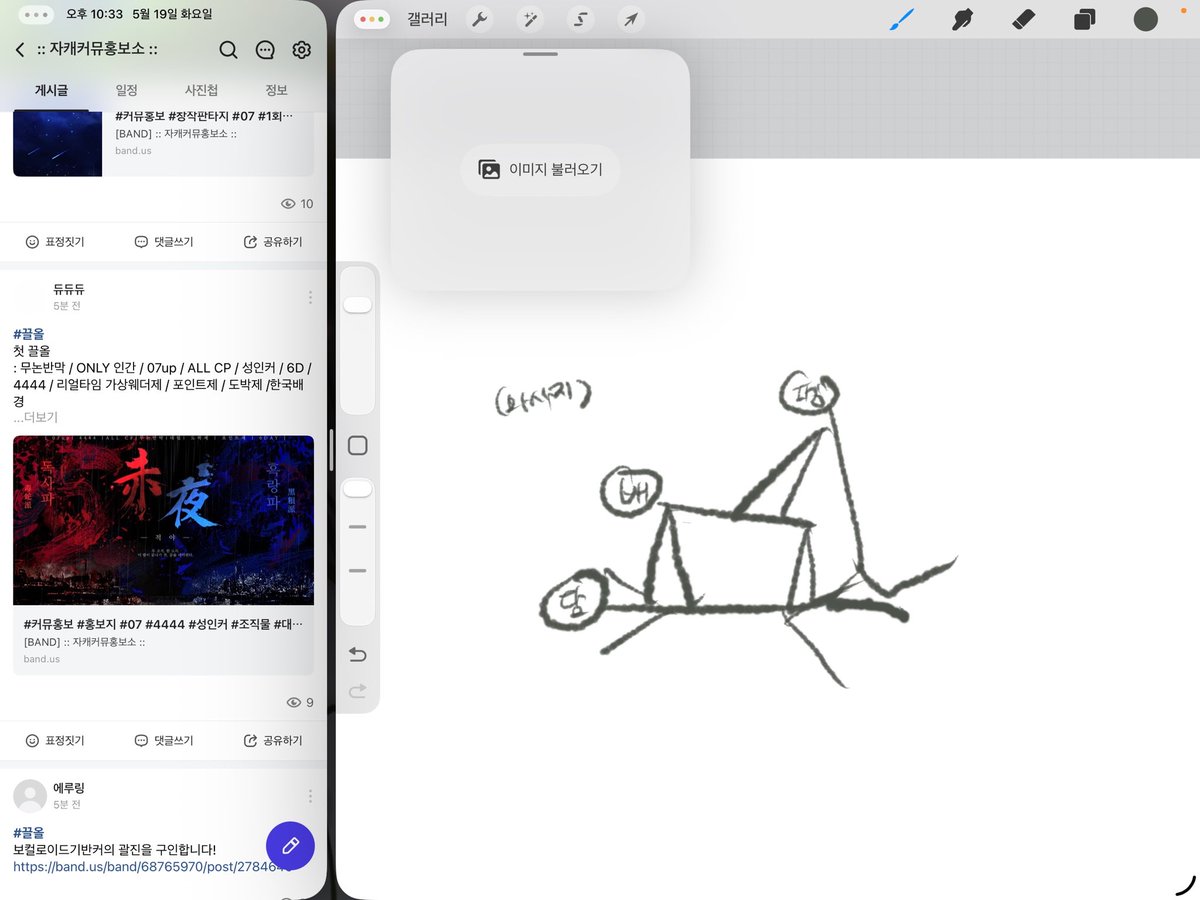
Task: Open Band window three-dot multitasking control
Action: pos(37,15)
